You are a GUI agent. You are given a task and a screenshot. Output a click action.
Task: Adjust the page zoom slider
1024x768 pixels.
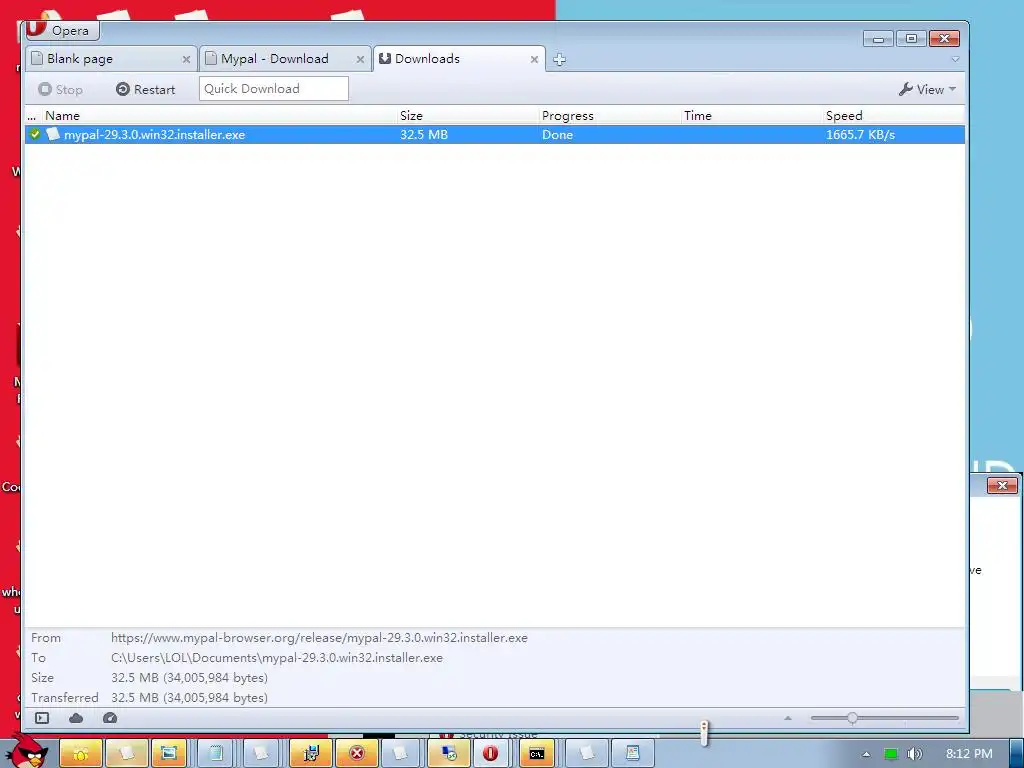click(885, 718)
